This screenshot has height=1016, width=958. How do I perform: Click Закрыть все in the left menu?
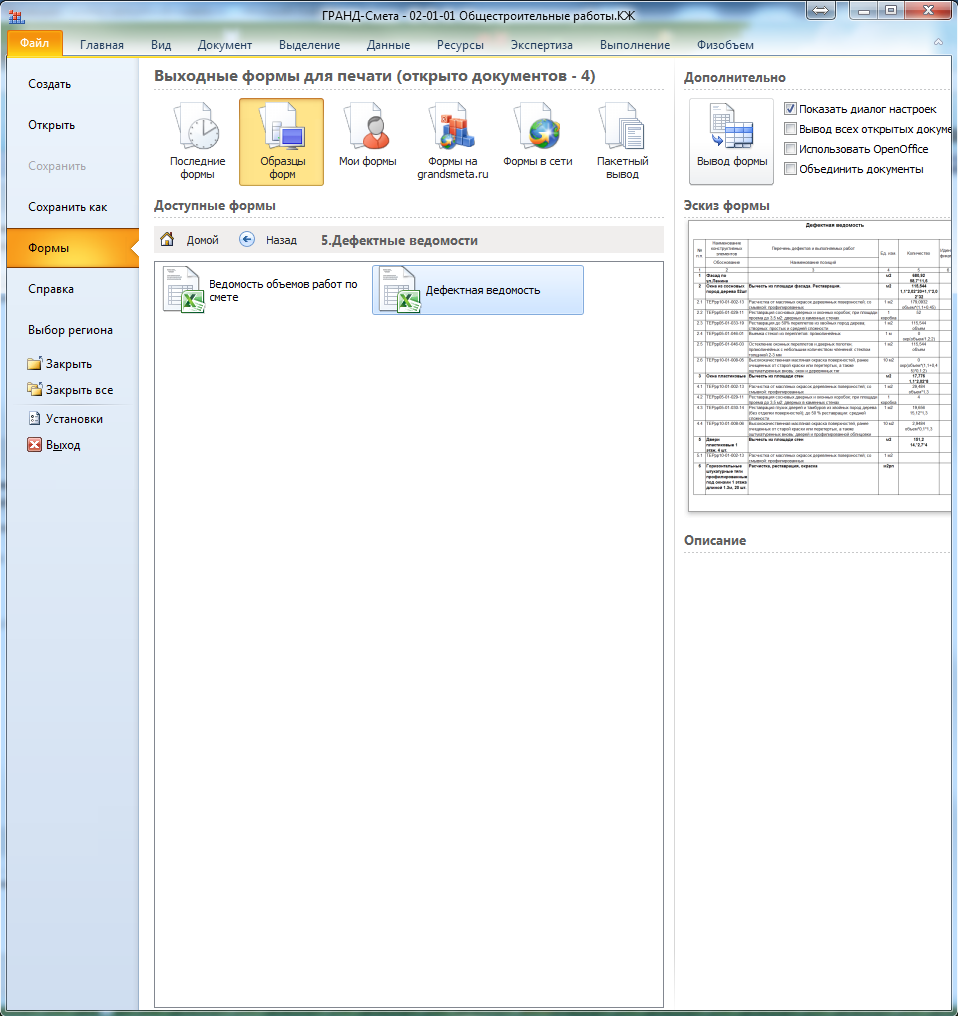[78, 390]
